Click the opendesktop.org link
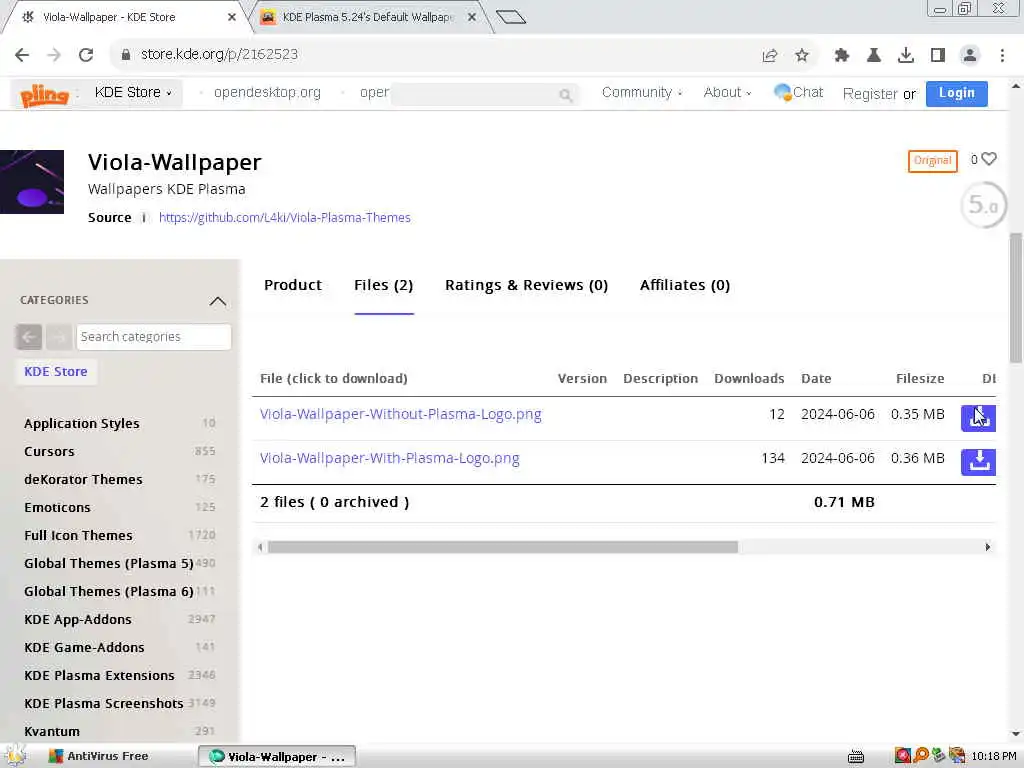Image resolution: width=1024 pixels, height=768 pixels. (267, 93)
